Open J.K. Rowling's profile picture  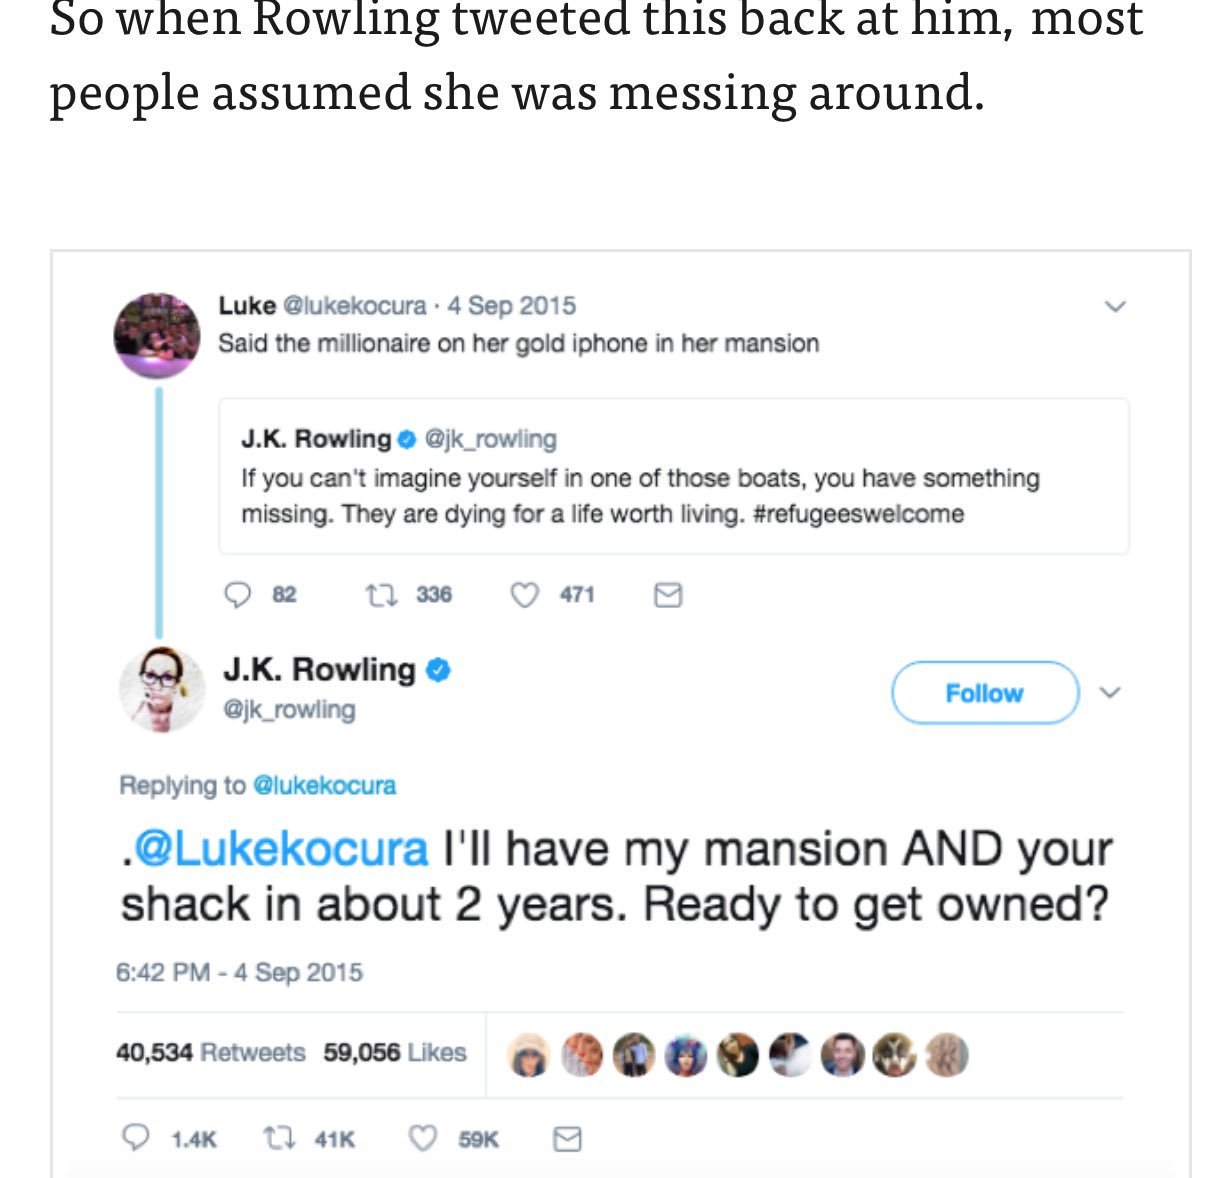[x=161, y=690]
